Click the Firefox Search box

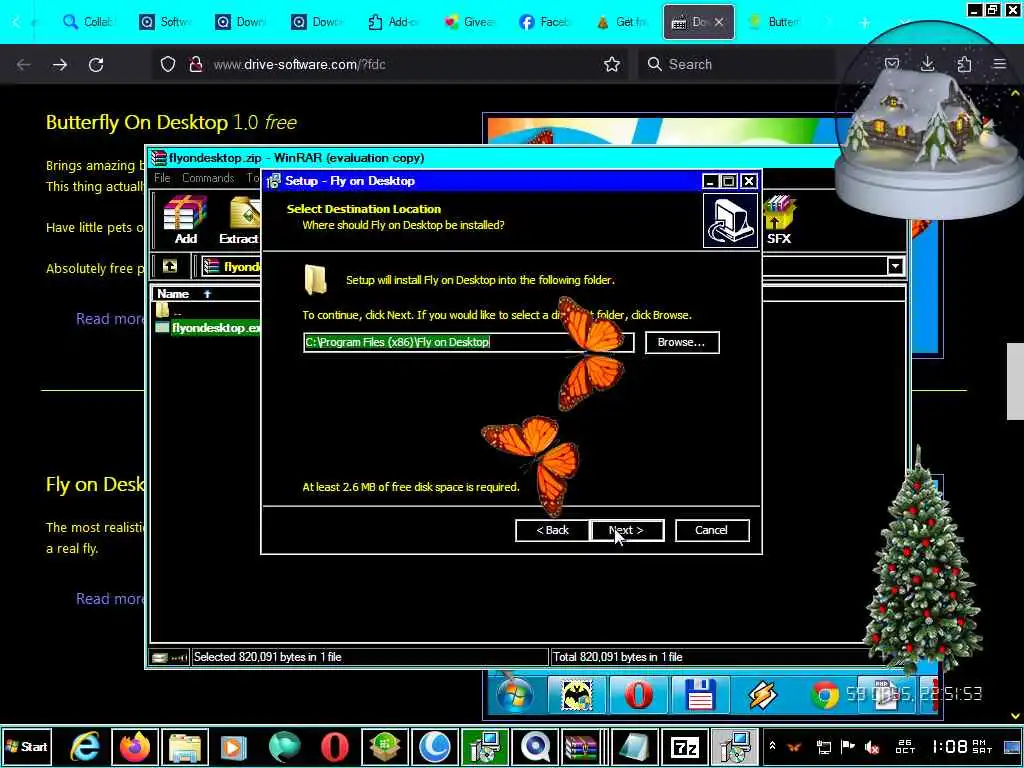(x=737, y=64)
